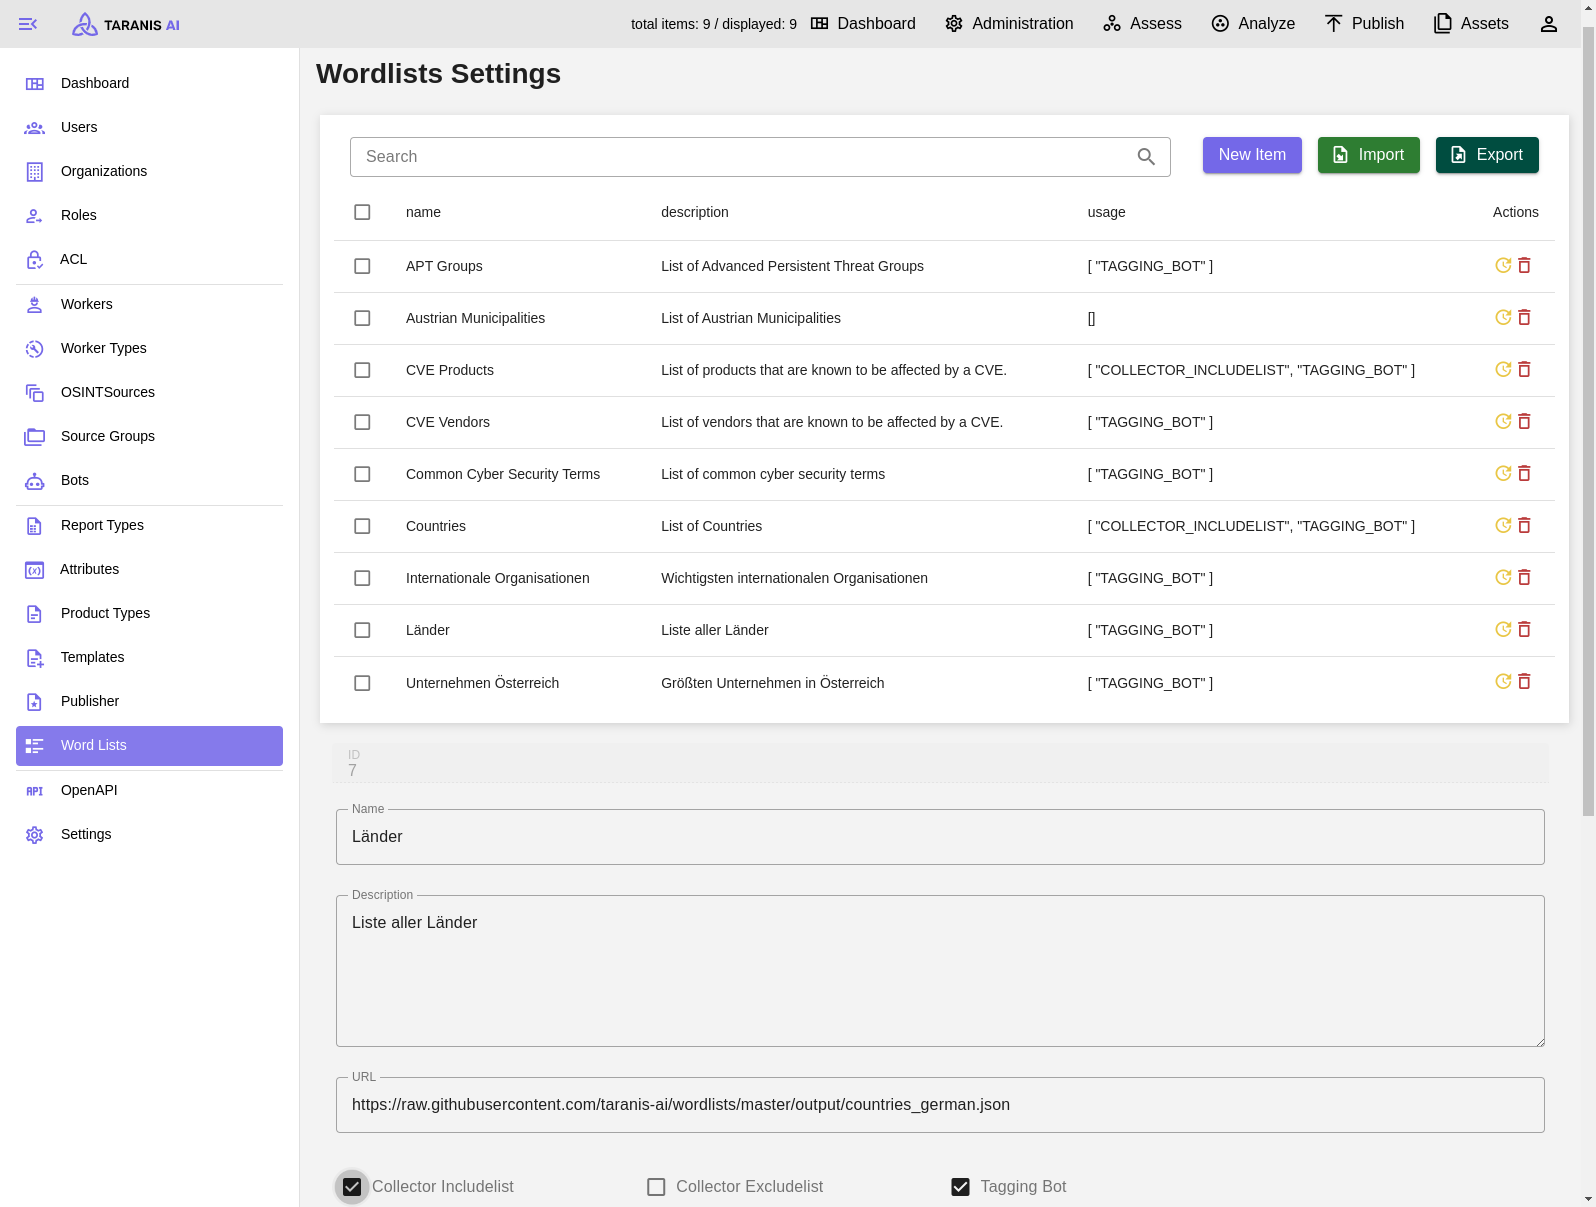Refresh the Common Cyber Security Terms wordlist
Image resolution: width=1596 pixels, height=1207 pixels.
coord(1503,473)
